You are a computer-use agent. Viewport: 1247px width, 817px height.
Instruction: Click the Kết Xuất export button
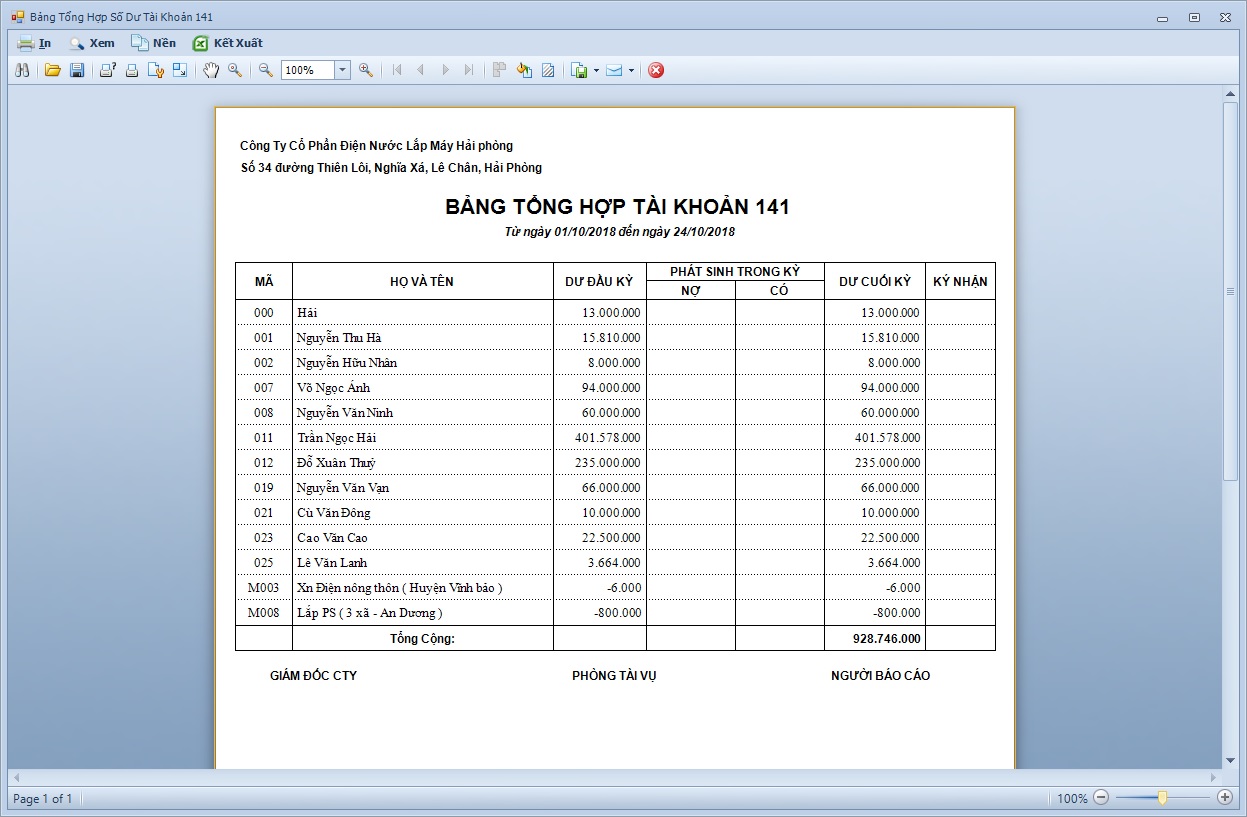(228, 43)
